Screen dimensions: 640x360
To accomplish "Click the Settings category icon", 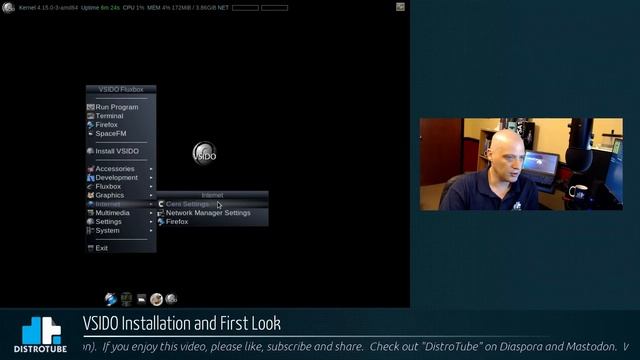I will 91,222.
